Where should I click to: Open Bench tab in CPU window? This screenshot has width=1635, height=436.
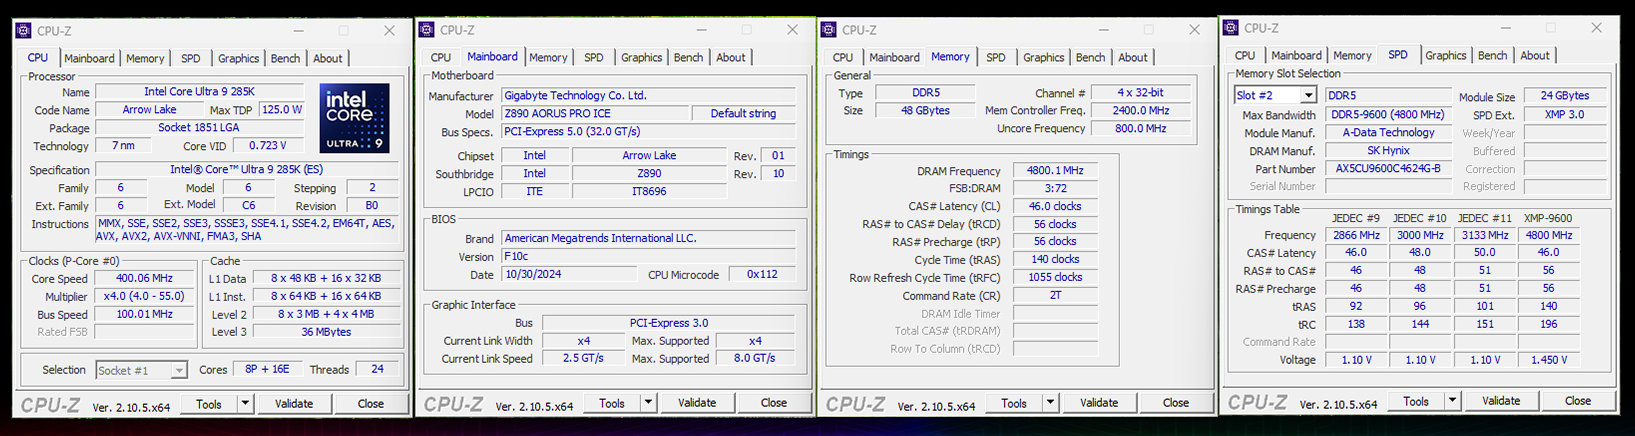pyautogui.click(x=285, y=58)
